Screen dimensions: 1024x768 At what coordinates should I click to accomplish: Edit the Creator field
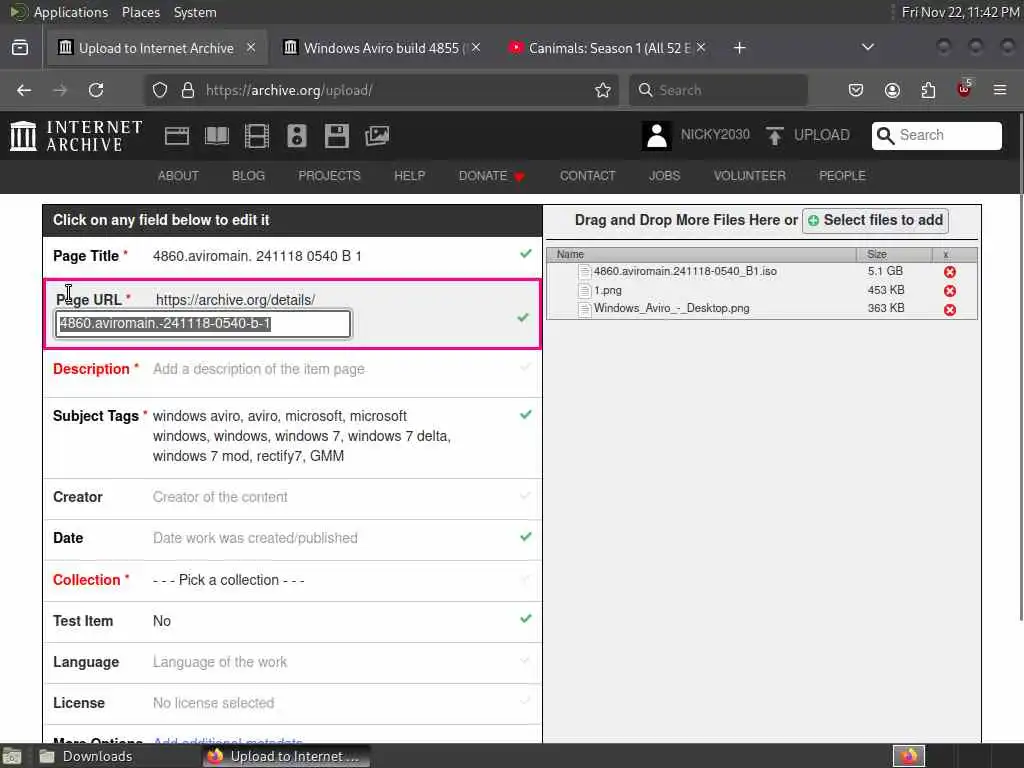pos(293,498)
